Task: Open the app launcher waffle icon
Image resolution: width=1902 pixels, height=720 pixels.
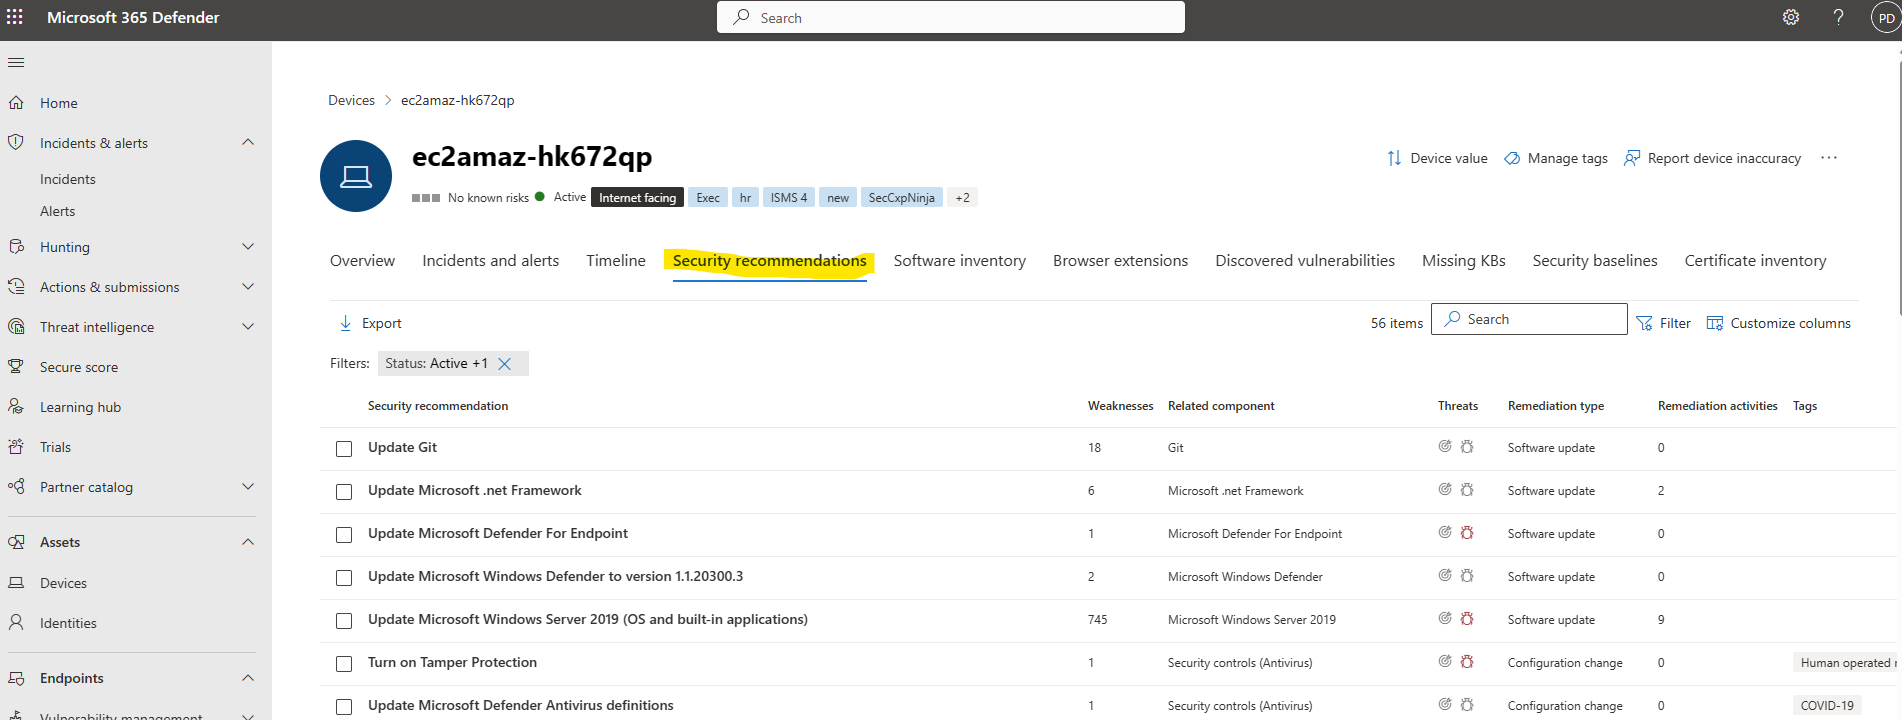Action: [15, 17]
